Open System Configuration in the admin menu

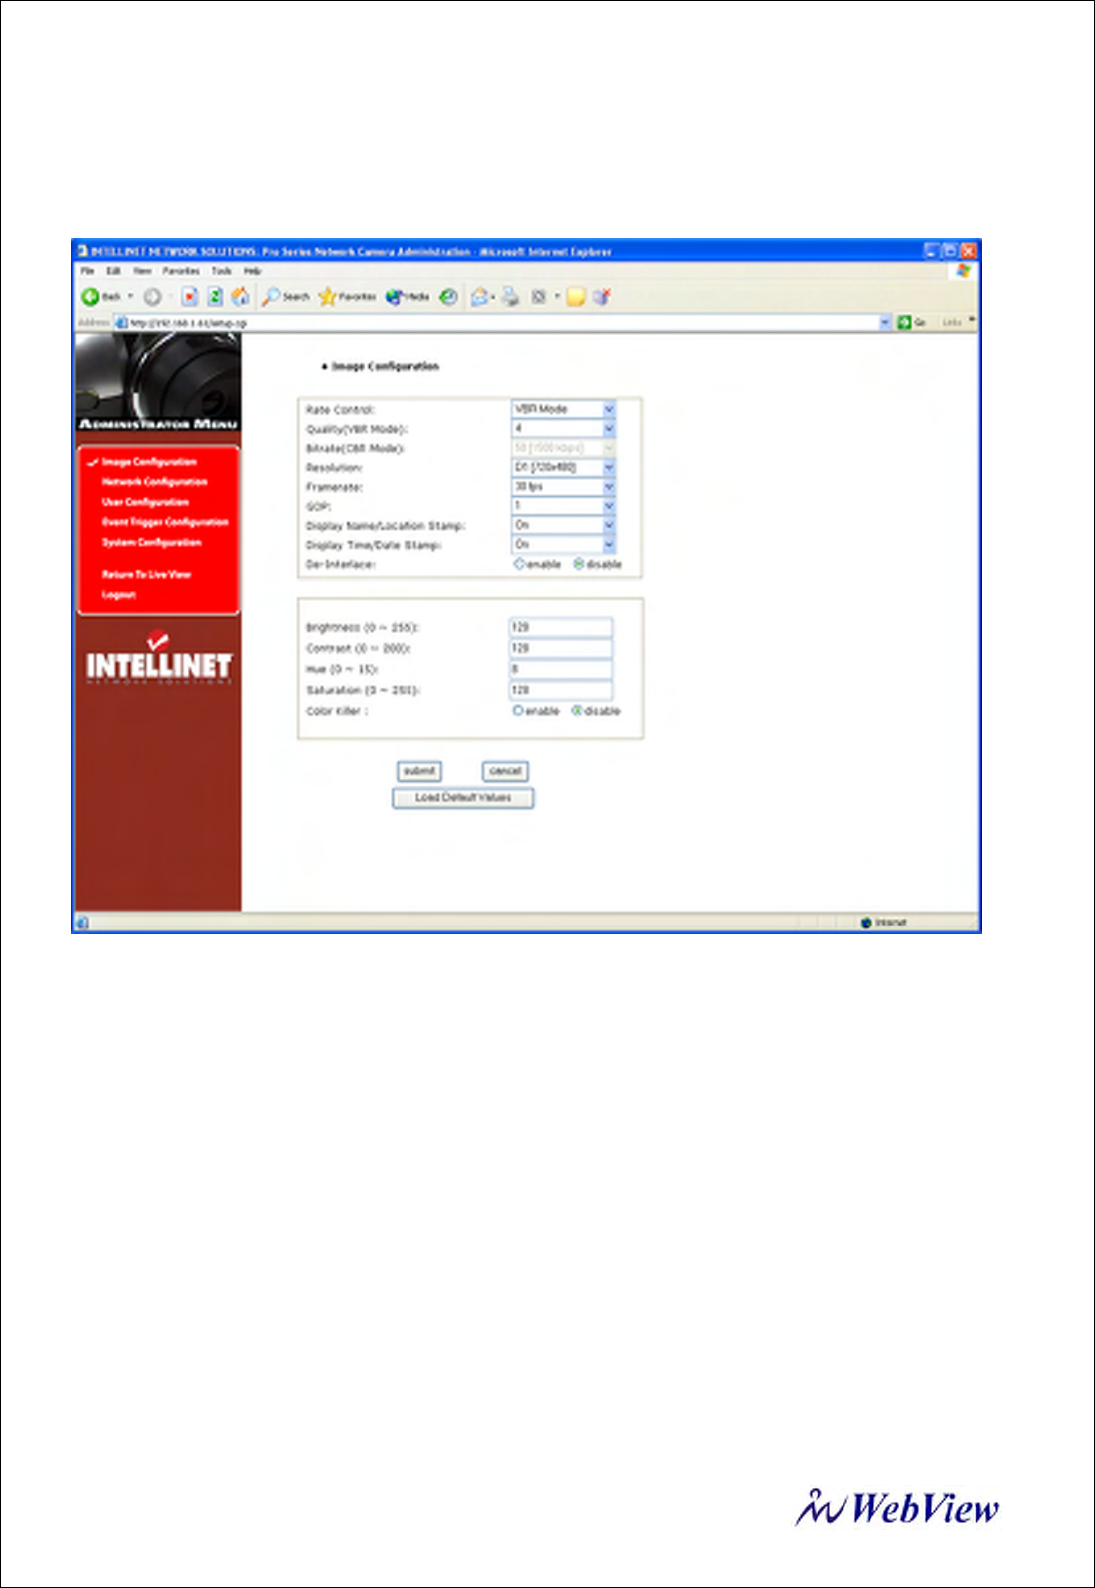click(x=151, y=542)
